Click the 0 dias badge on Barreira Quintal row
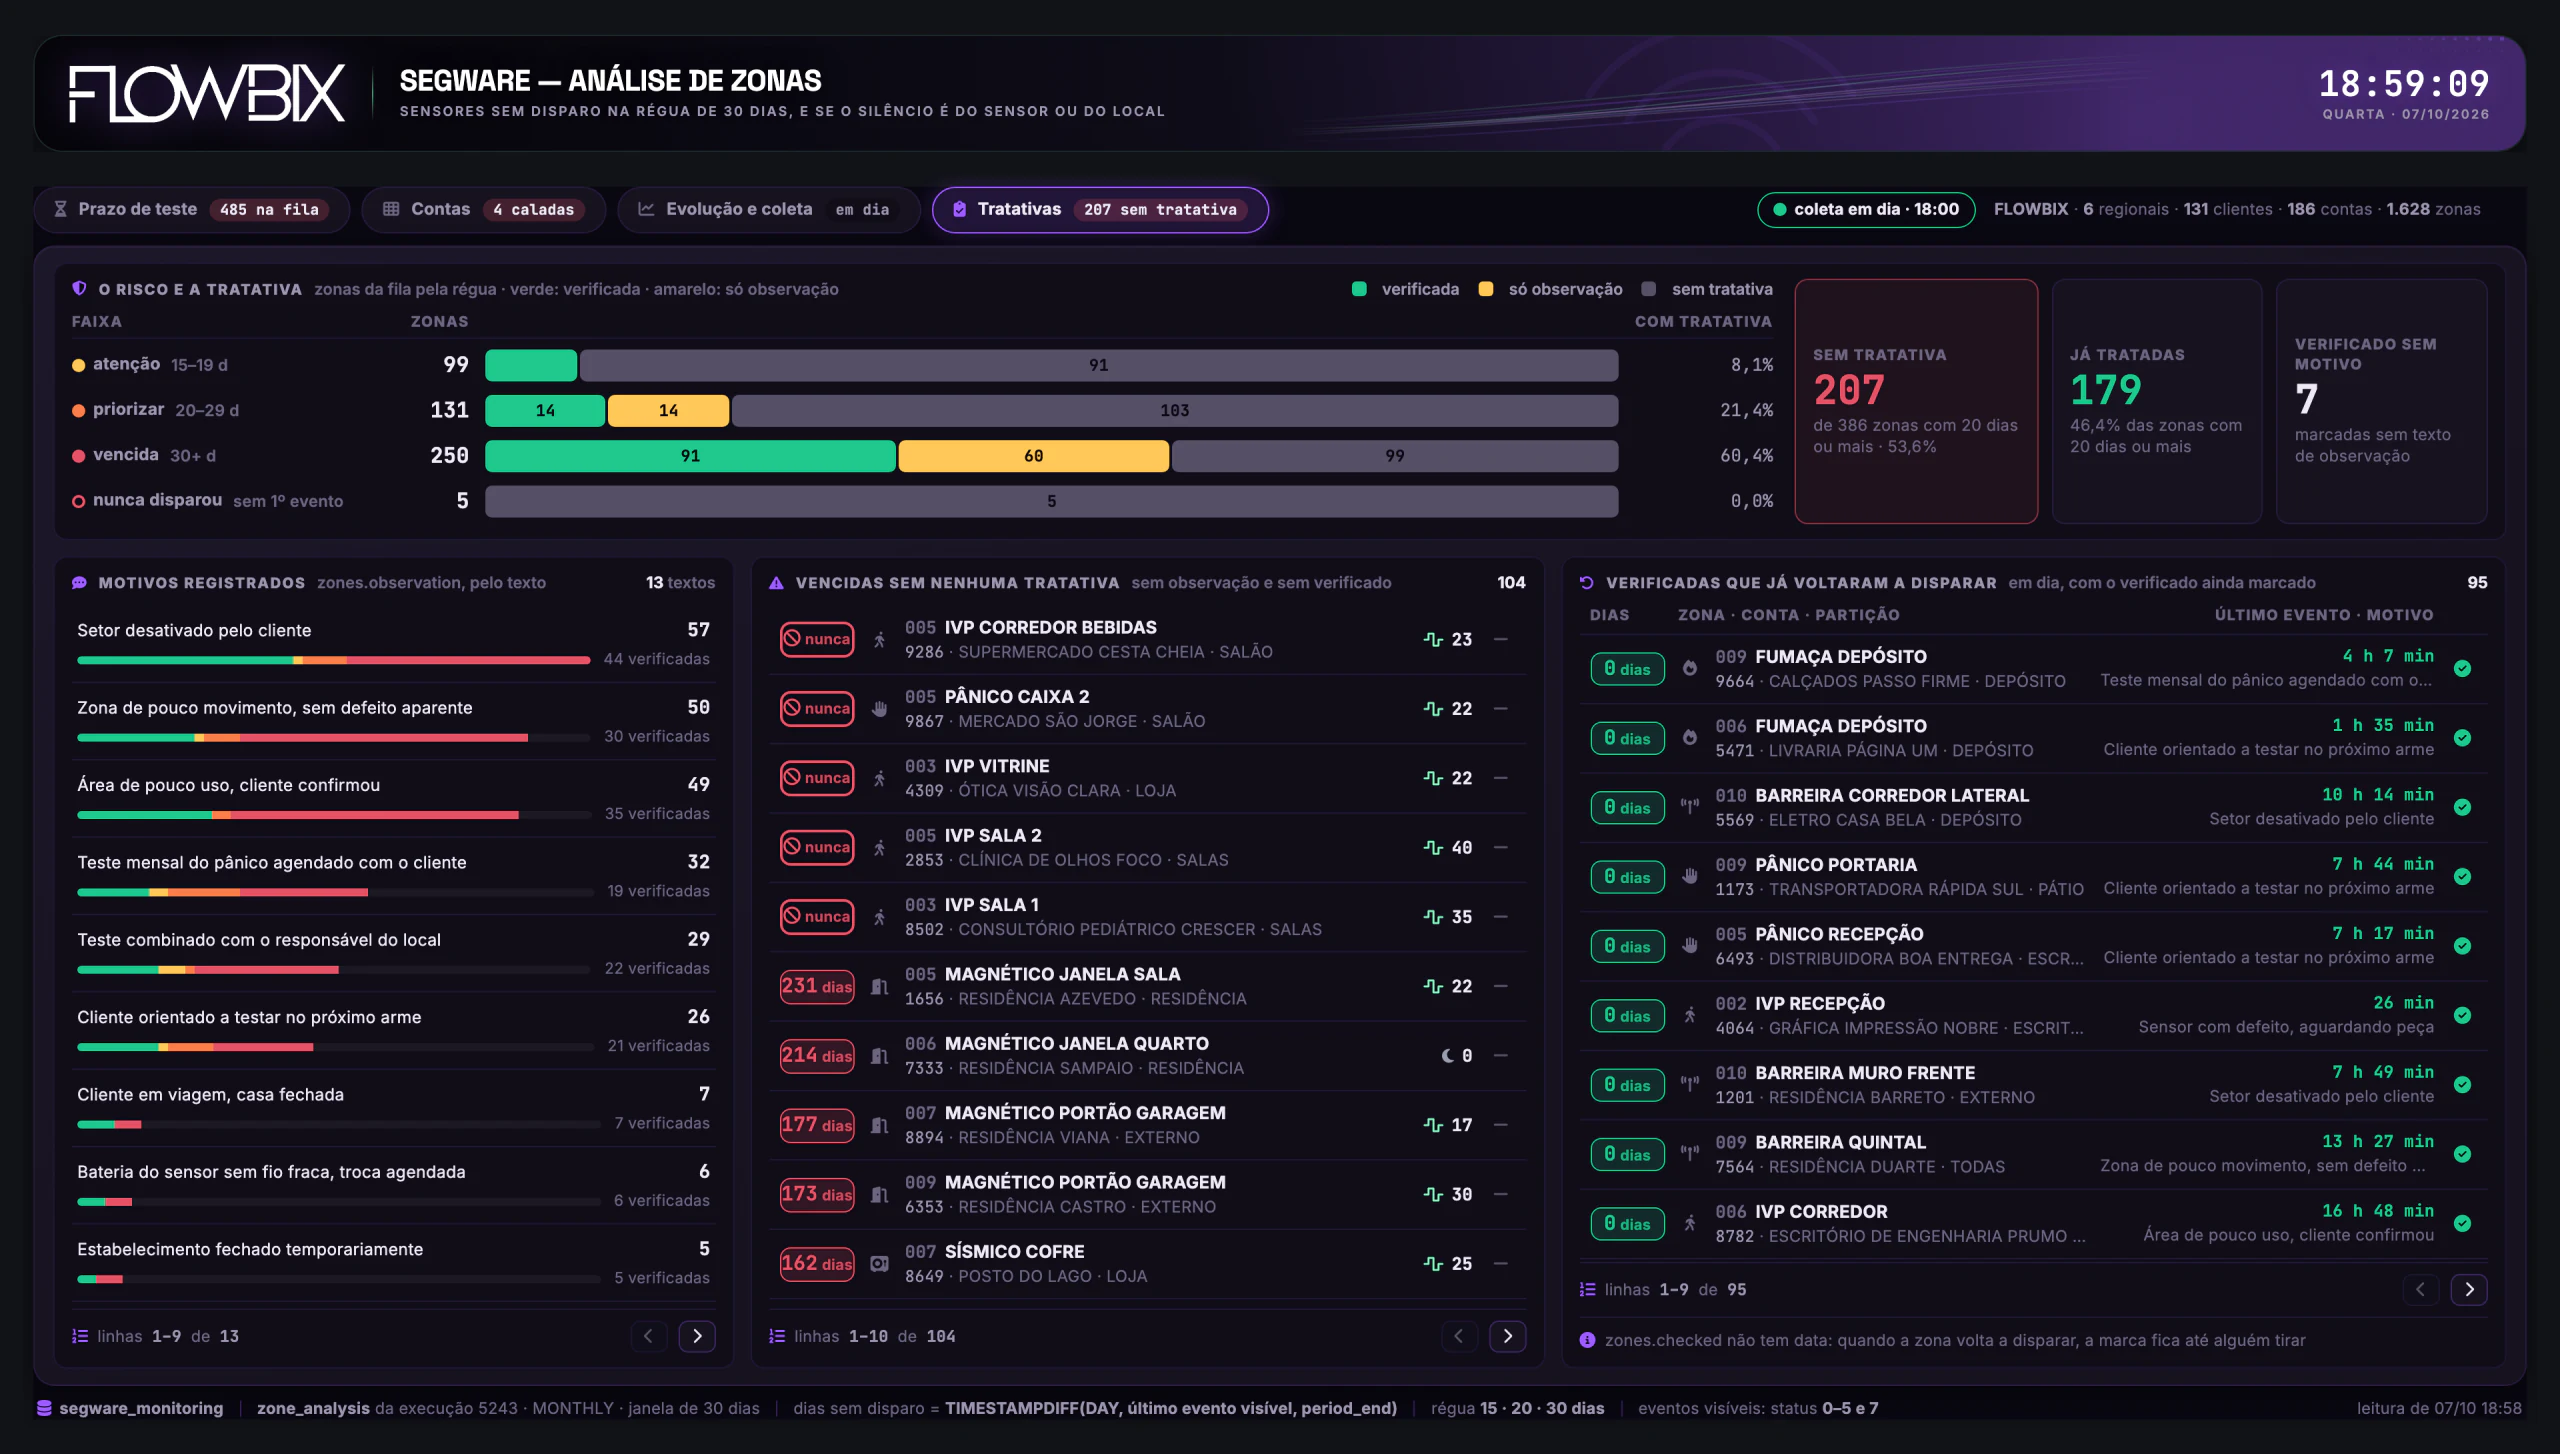 coord(1627,1154)
